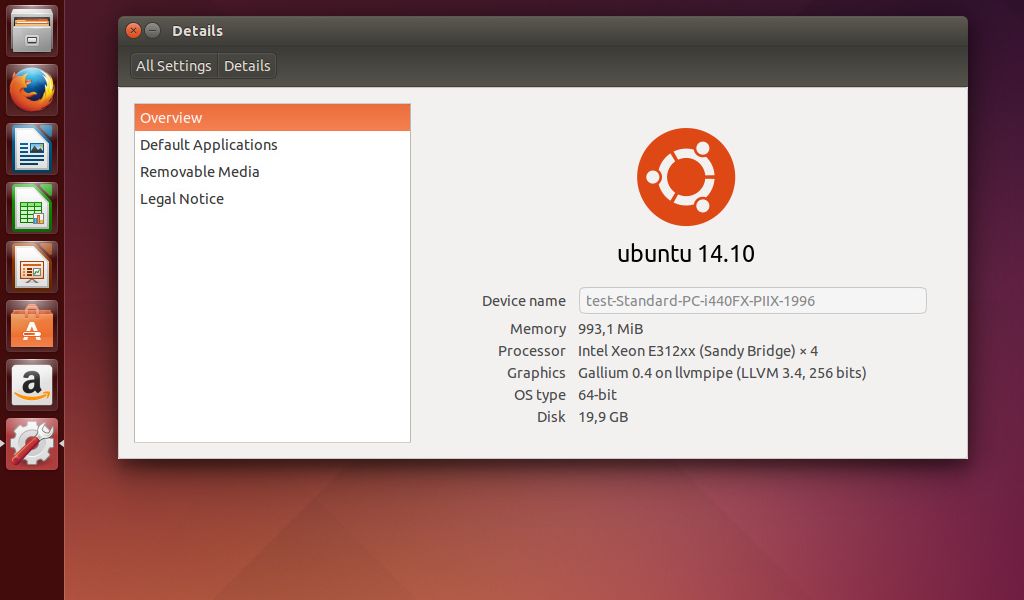Open Removable Media settings
This screenshot has width=1024, height=600.
point(199,171)
